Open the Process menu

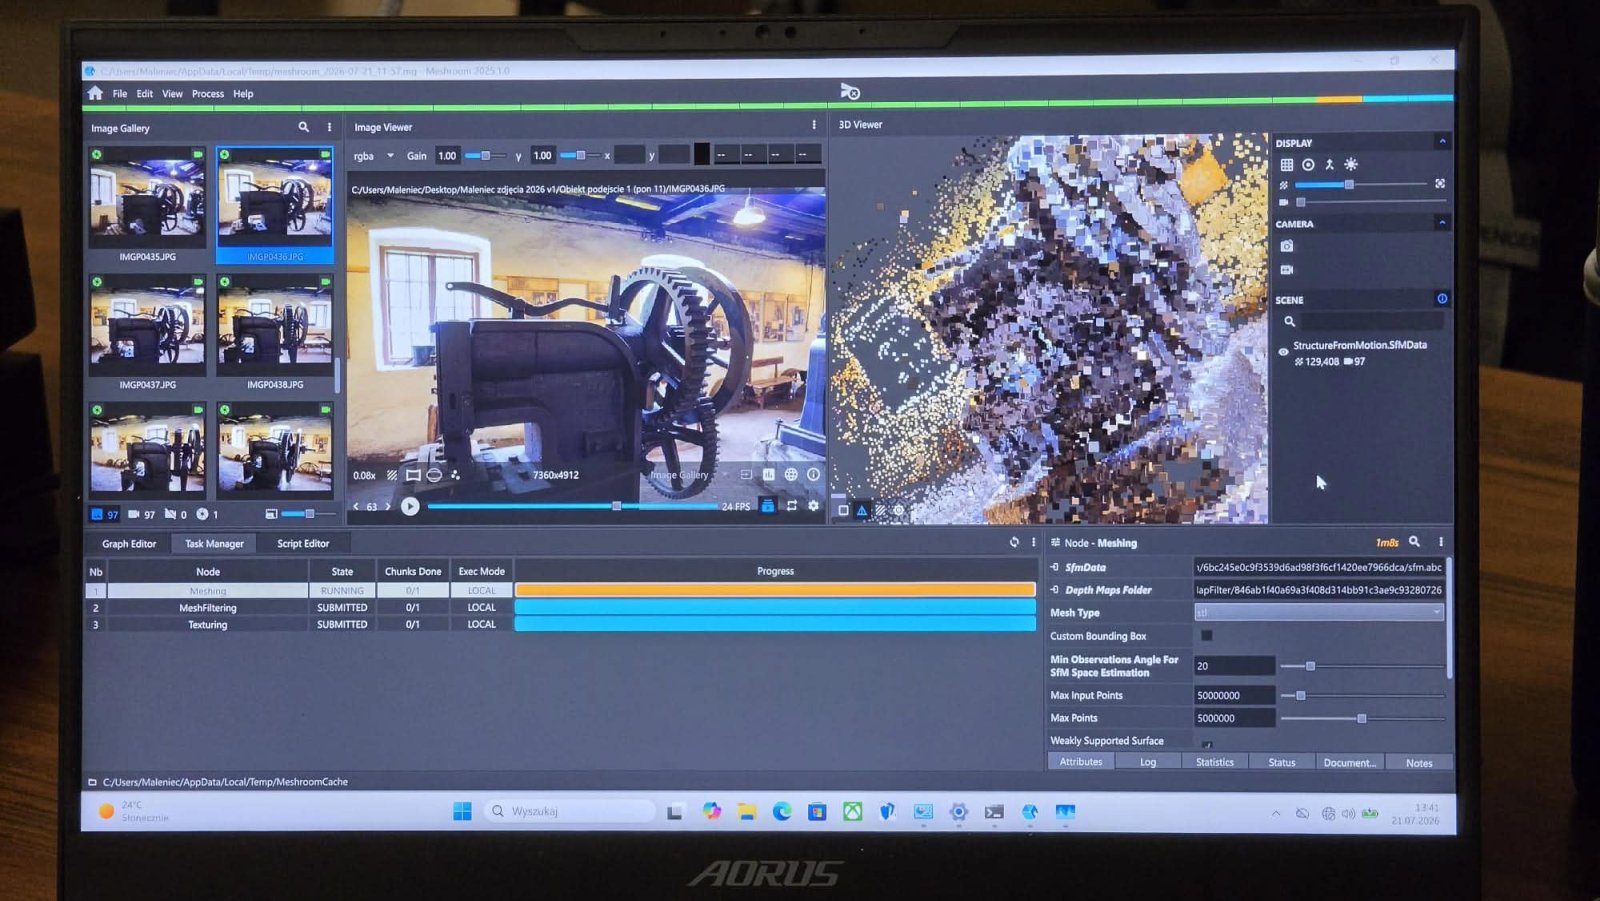pos(208,94)
